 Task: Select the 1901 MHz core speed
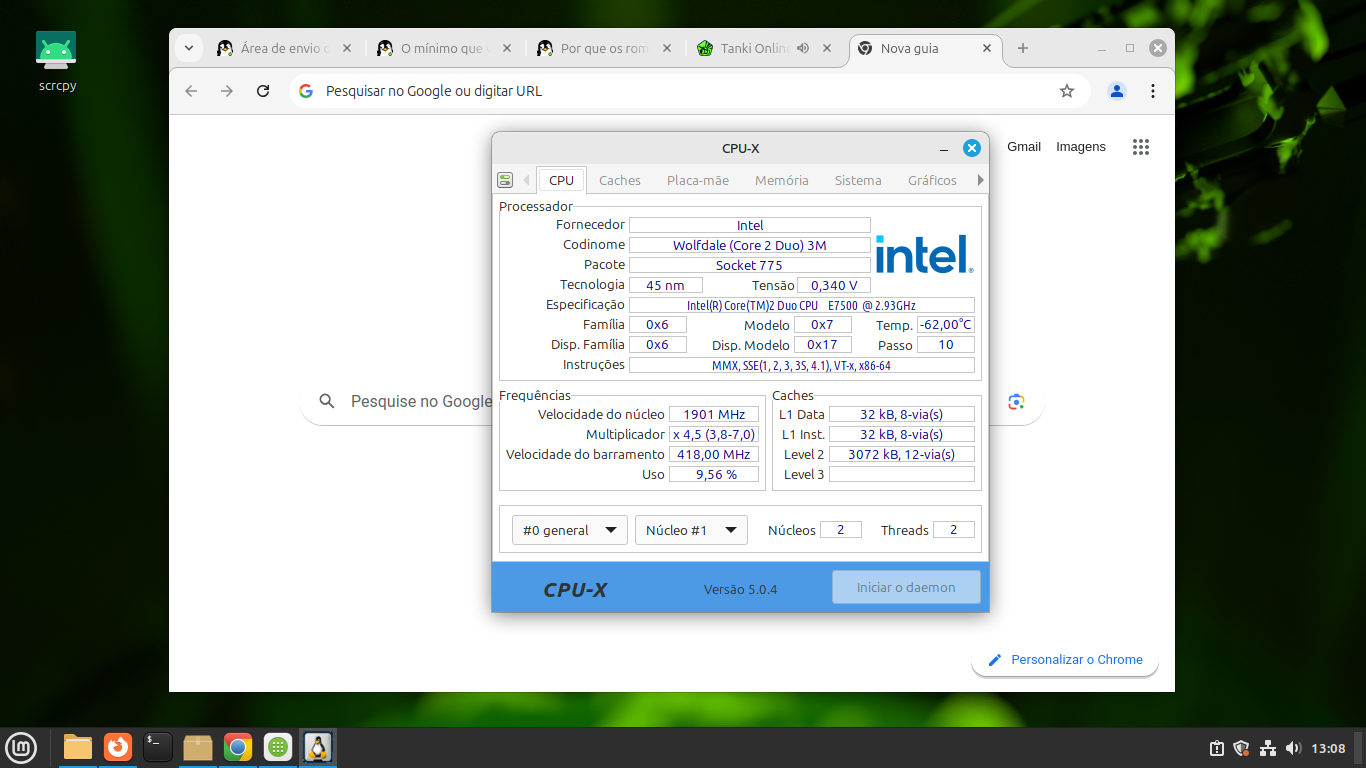click(714, 414)
